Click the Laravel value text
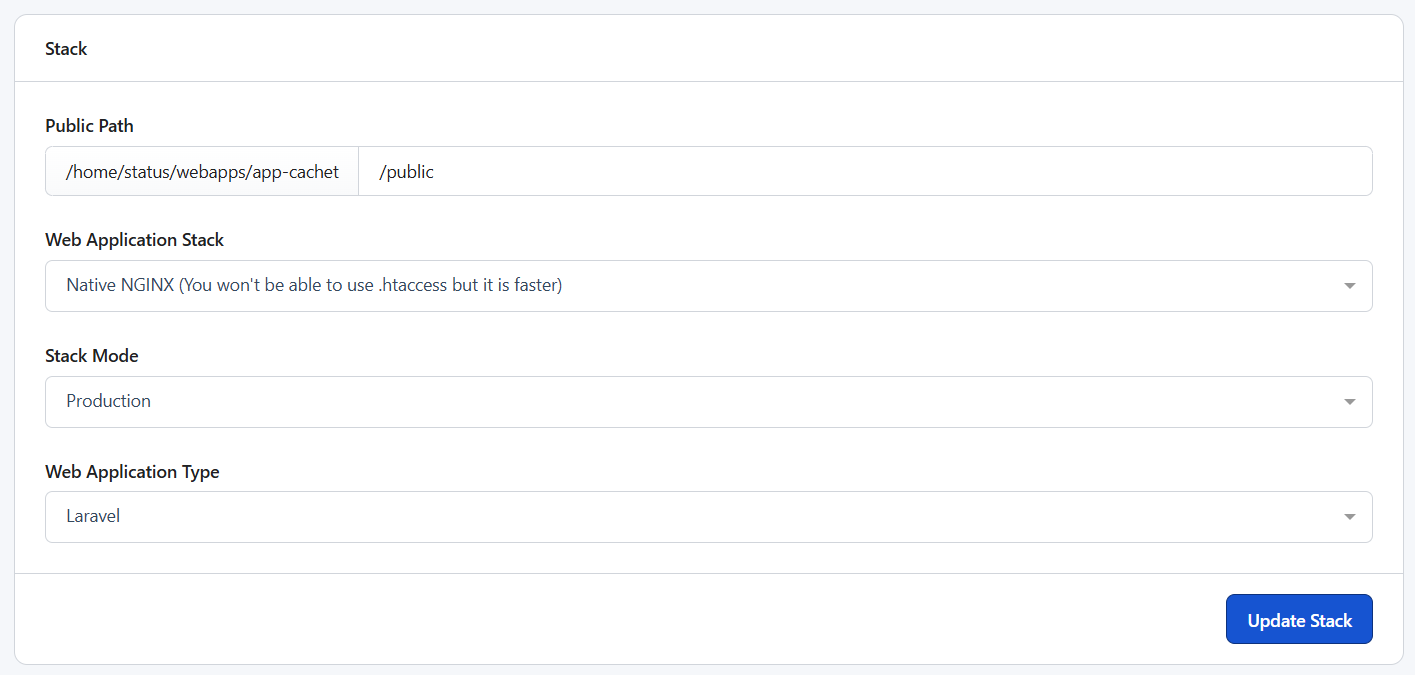The height and width of the screenshot is (675, 1415). coord(93,517)
